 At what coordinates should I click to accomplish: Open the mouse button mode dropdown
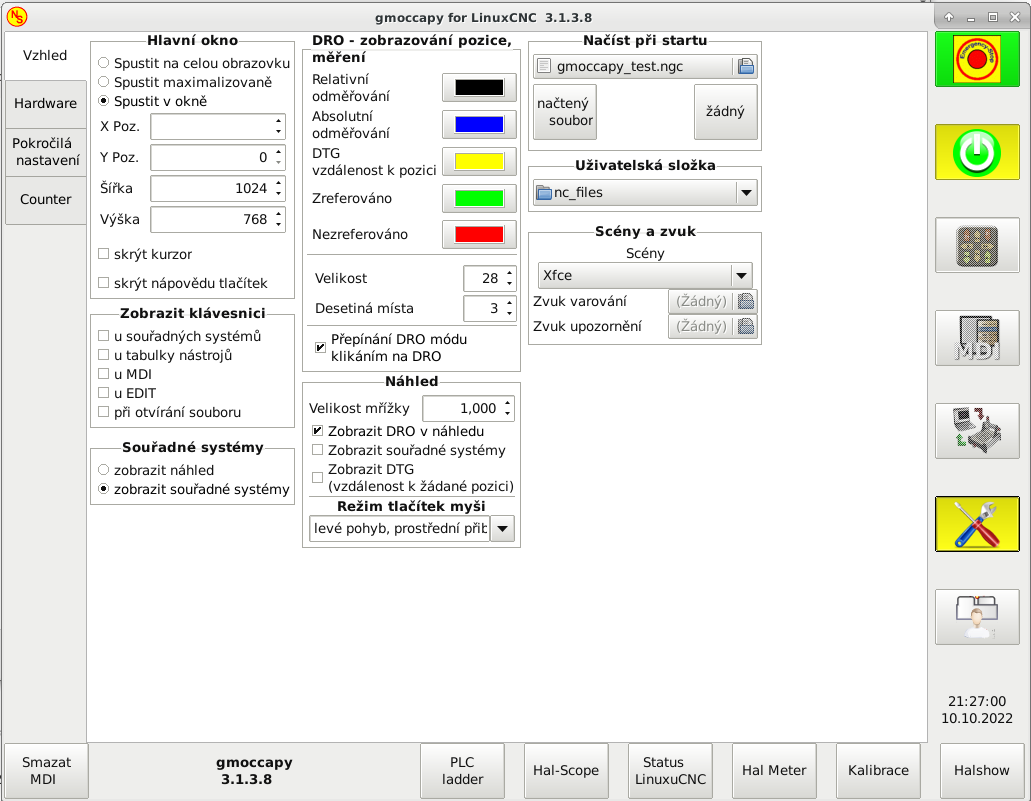[x=502, y=529]
